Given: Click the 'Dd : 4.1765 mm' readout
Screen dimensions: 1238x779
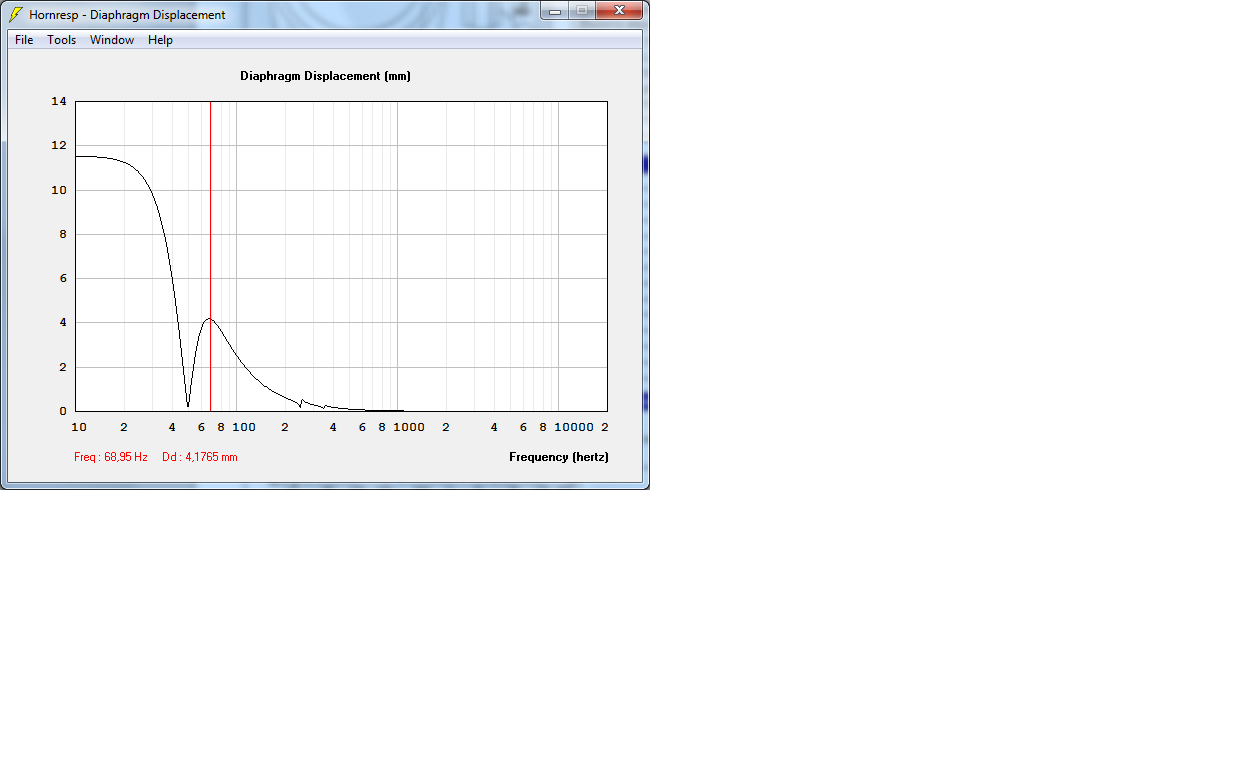Looking at the screenshot, I should pyautogui.click(x=200, y=457).
